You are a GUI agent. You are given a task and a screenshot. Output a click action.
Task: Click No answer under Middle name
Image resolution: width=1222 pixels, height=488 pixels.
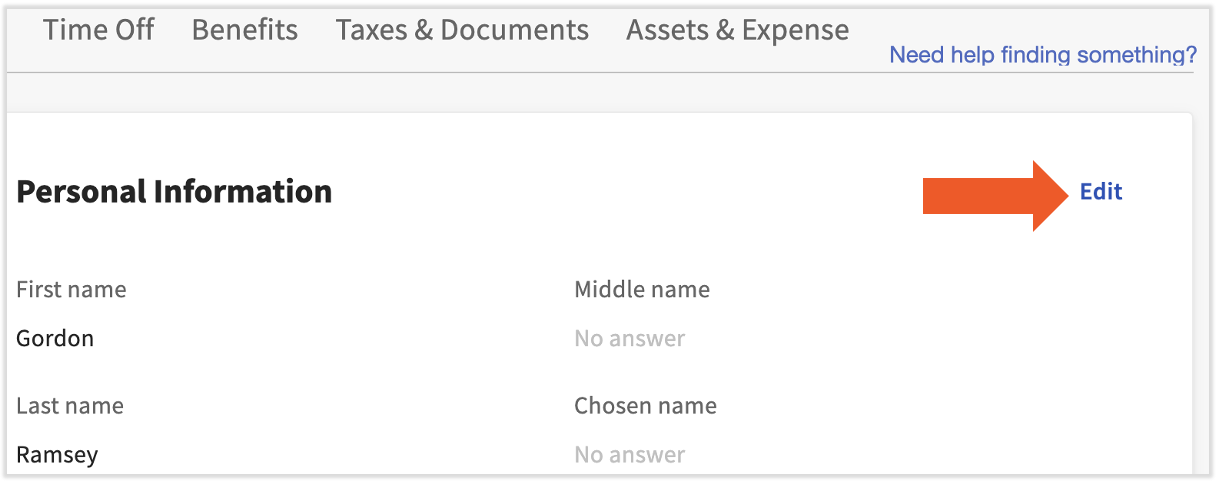pos(629,339)
